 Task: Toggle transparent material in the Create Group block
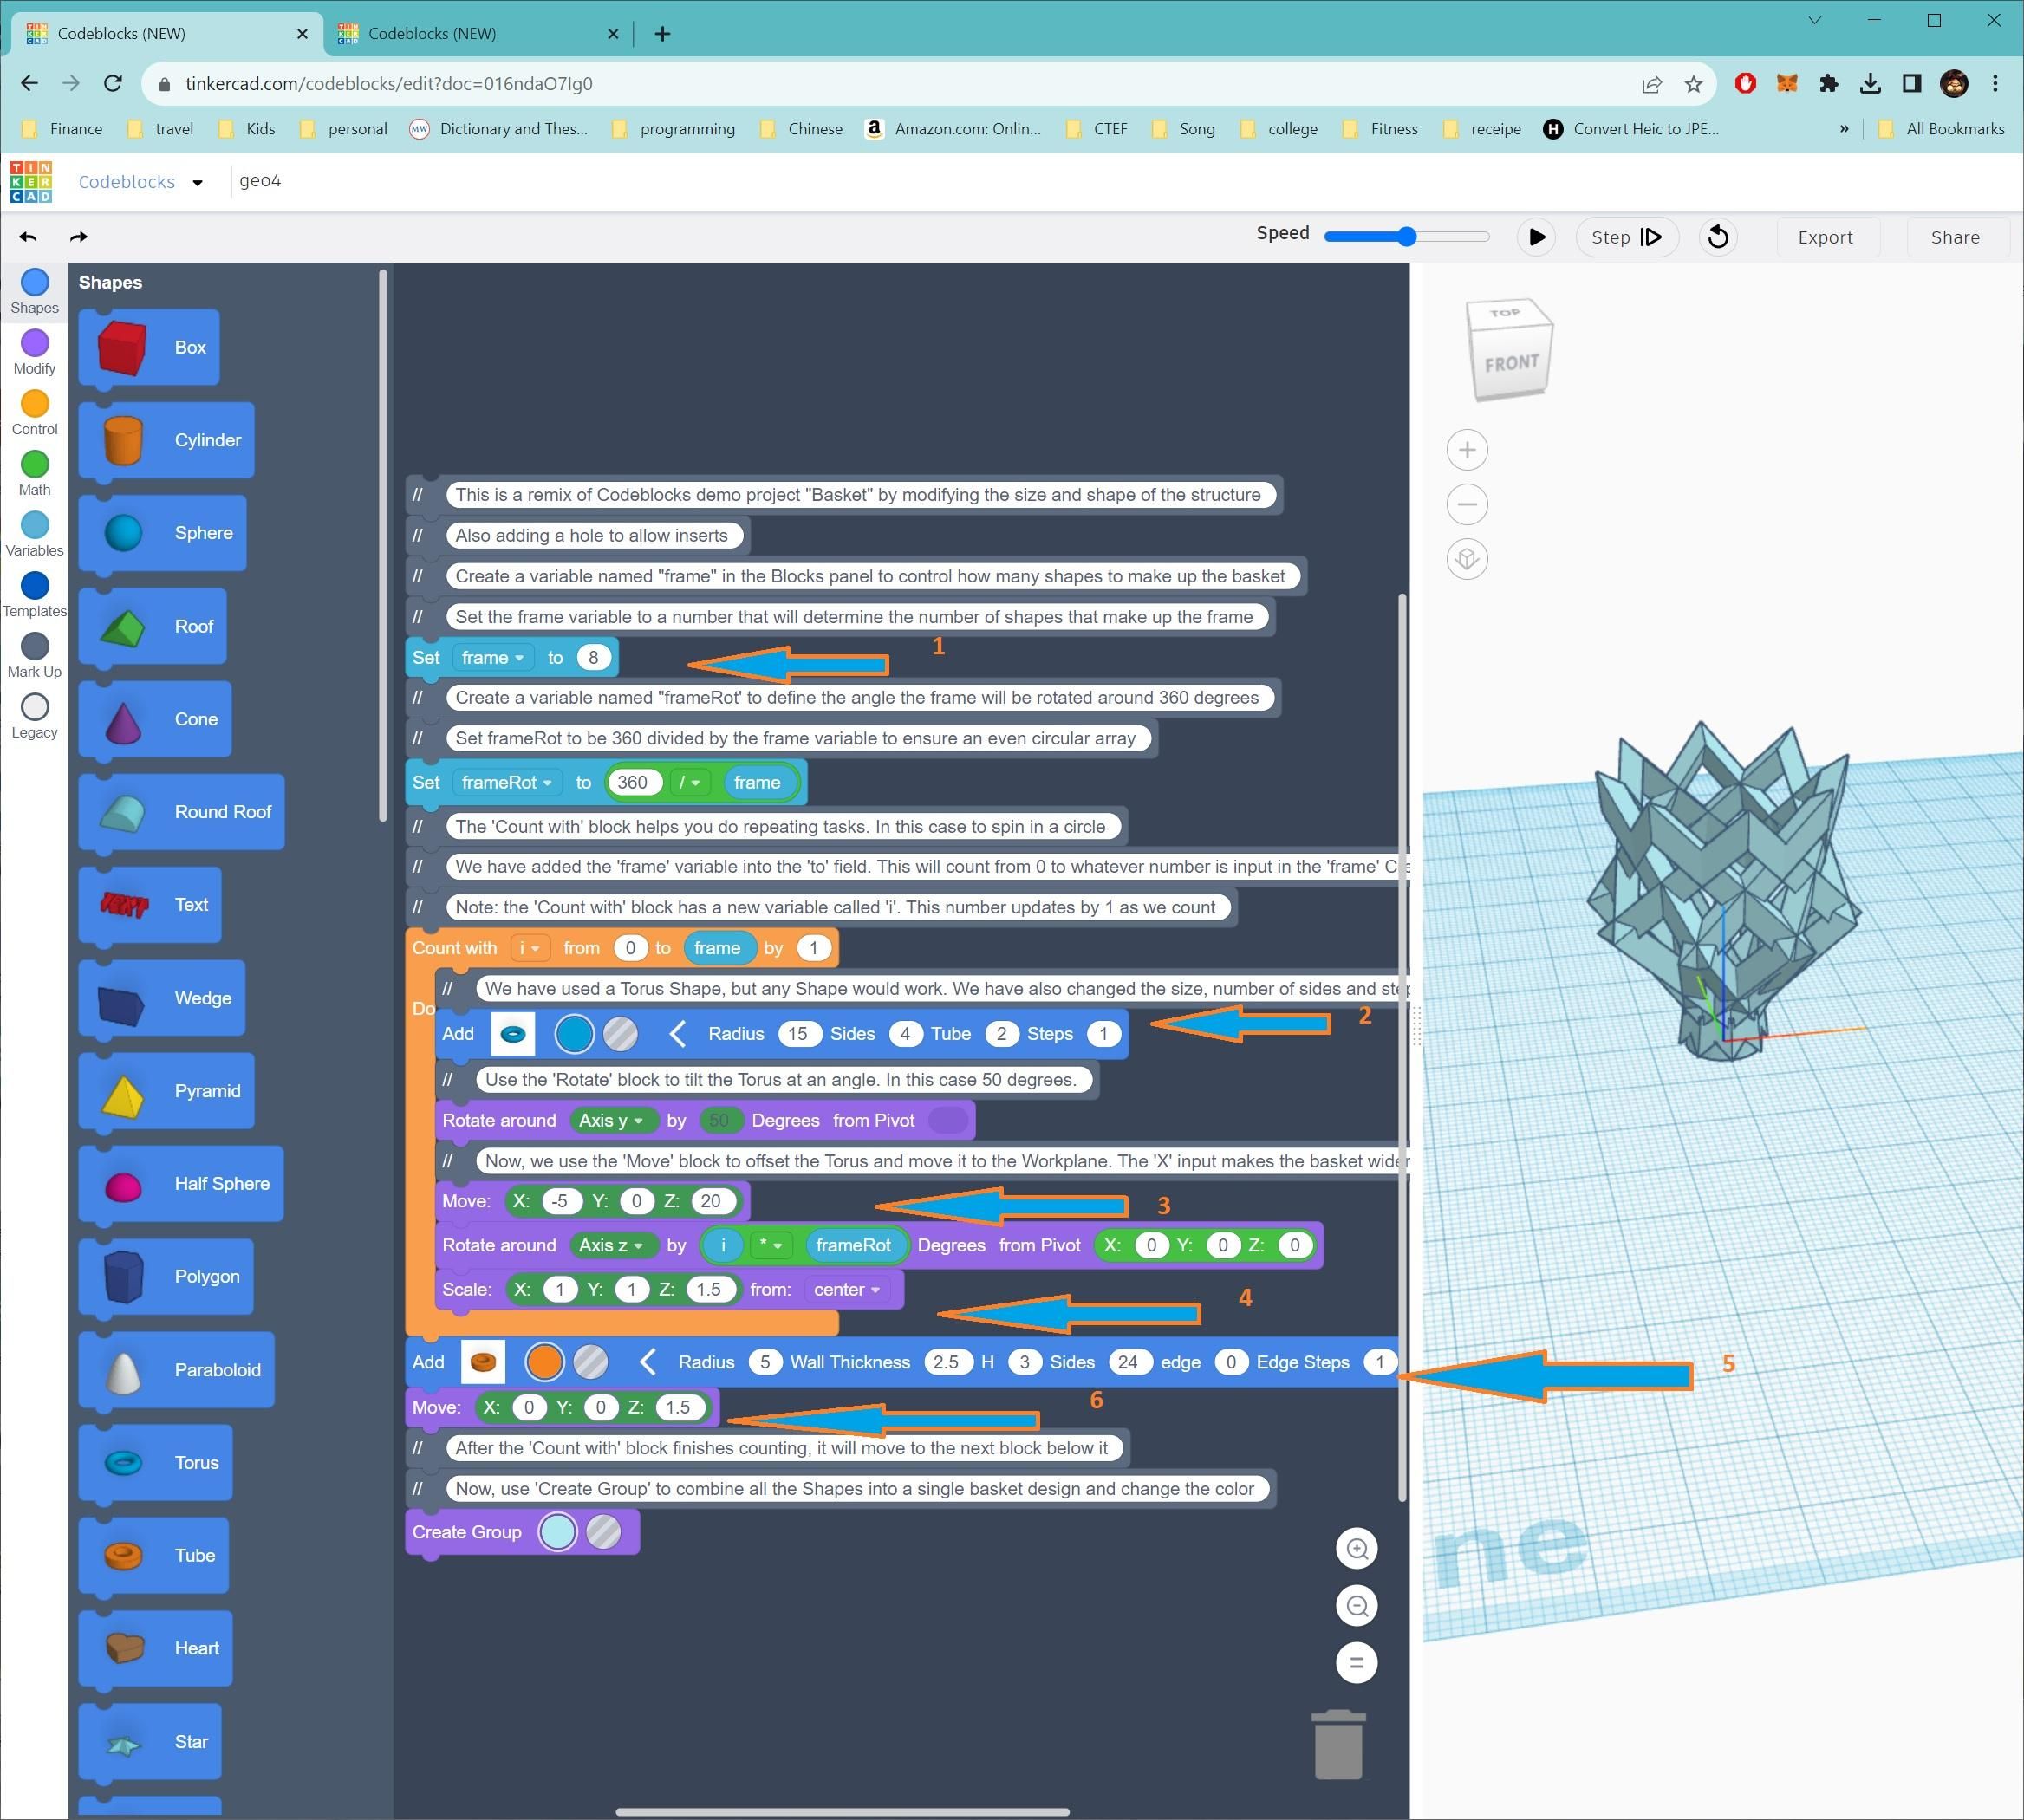tap(603, 1531)
